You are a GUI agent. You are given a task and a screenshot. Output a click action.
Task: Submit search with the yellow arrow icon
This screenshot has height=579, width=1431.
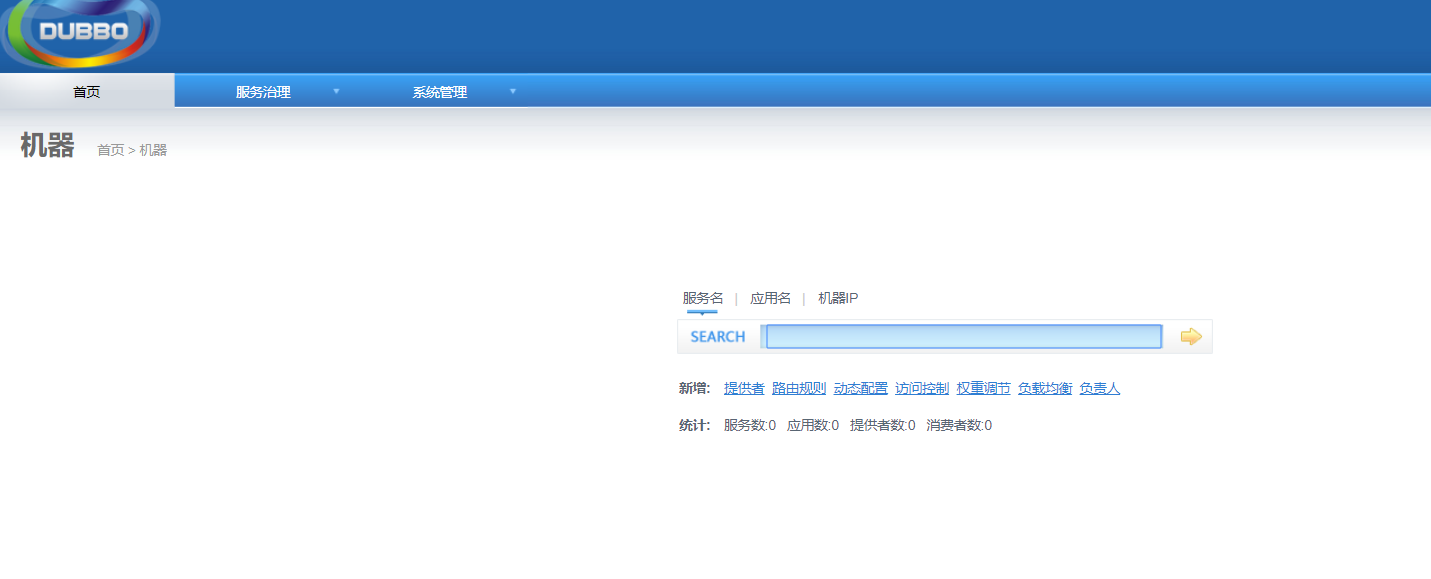(x=1190, y=337)
